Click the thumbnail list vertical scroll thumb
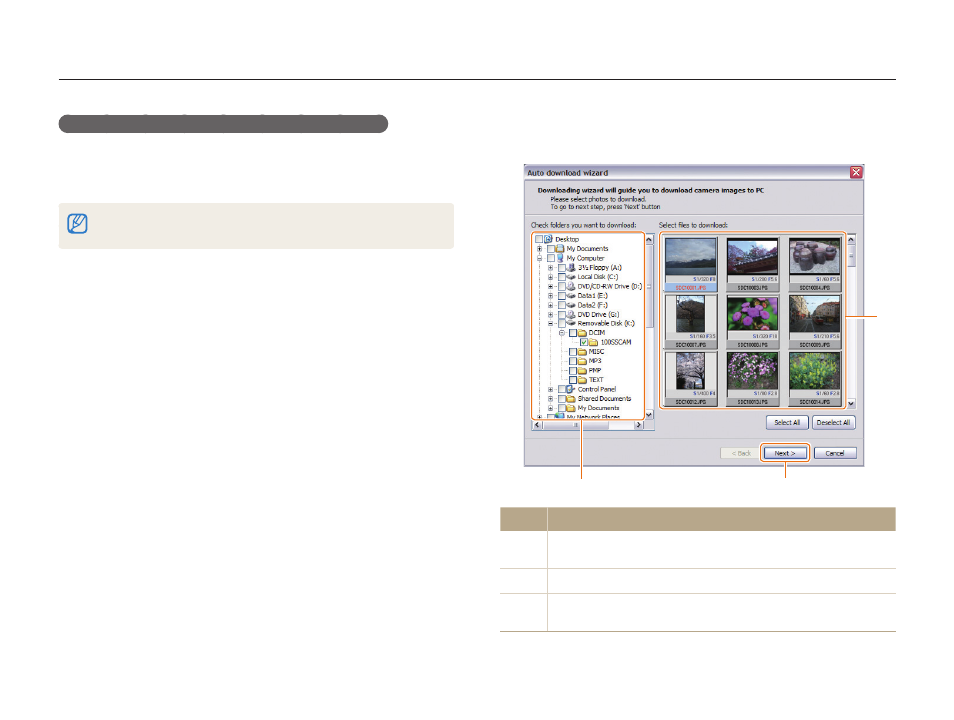Image resolution: width=954 pixels, height=720 pixels. pos(851,256)
